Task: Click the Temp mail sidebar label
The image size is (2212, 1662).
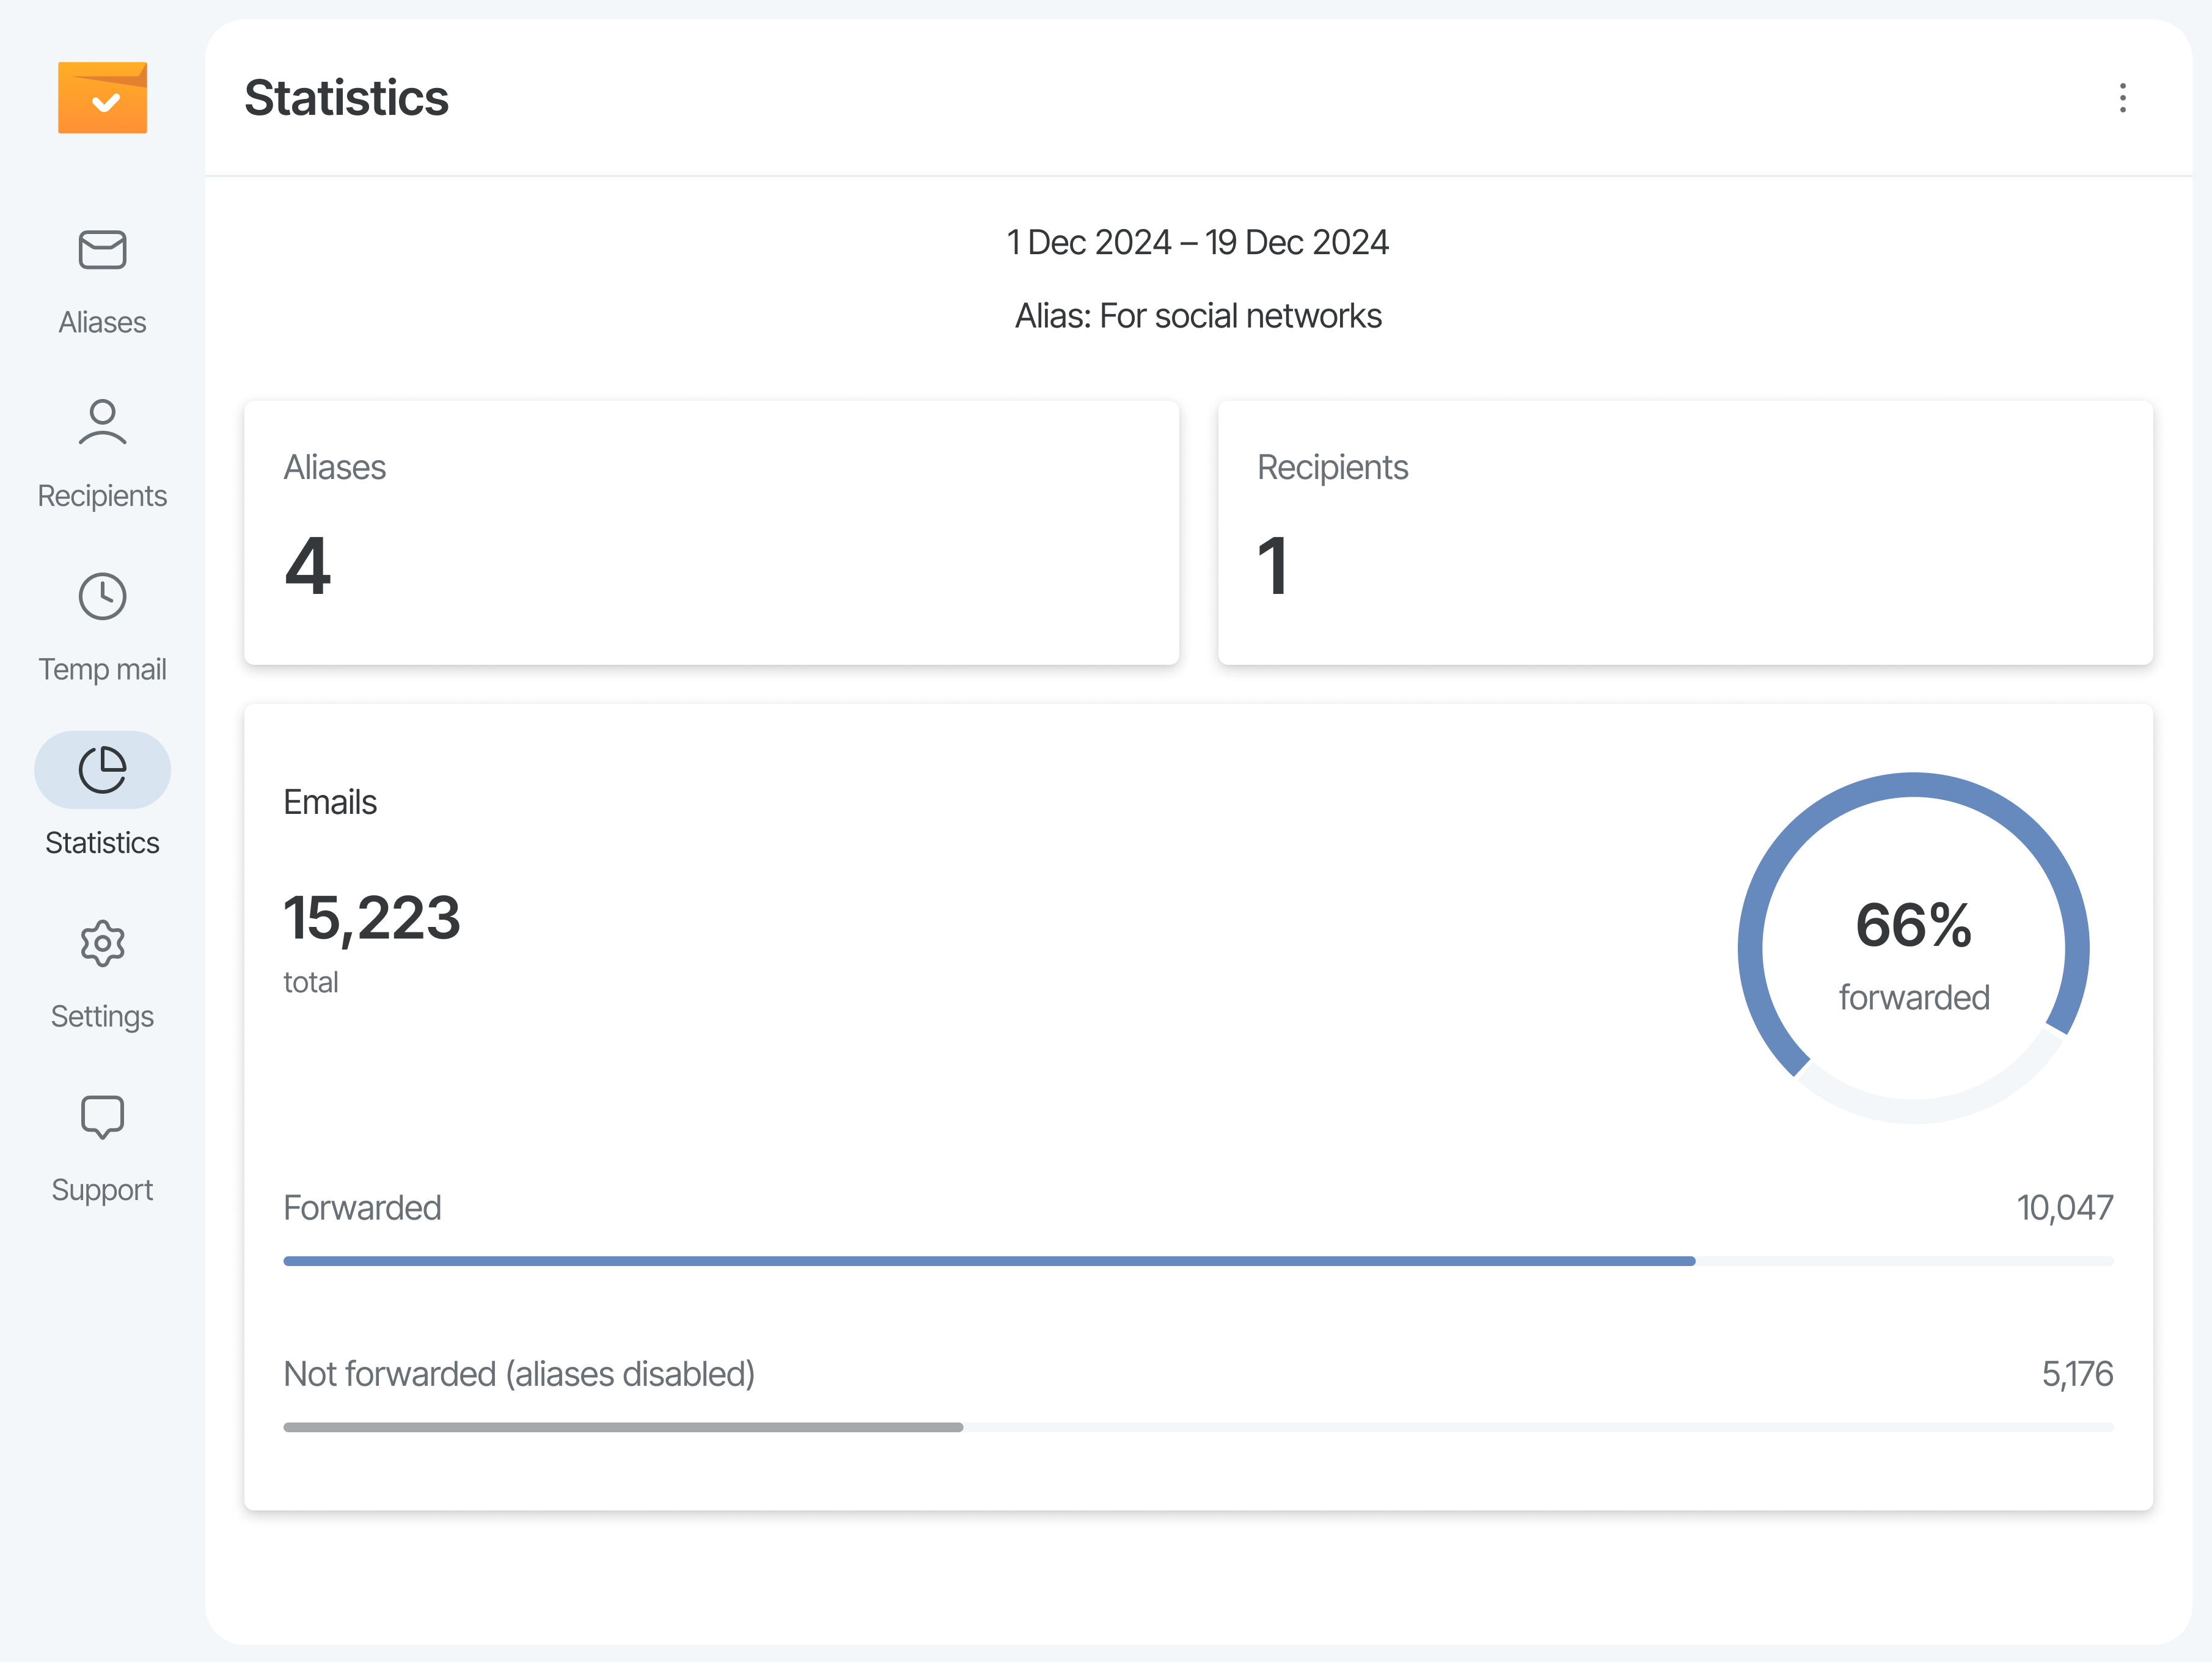Action: pos(102,669)
